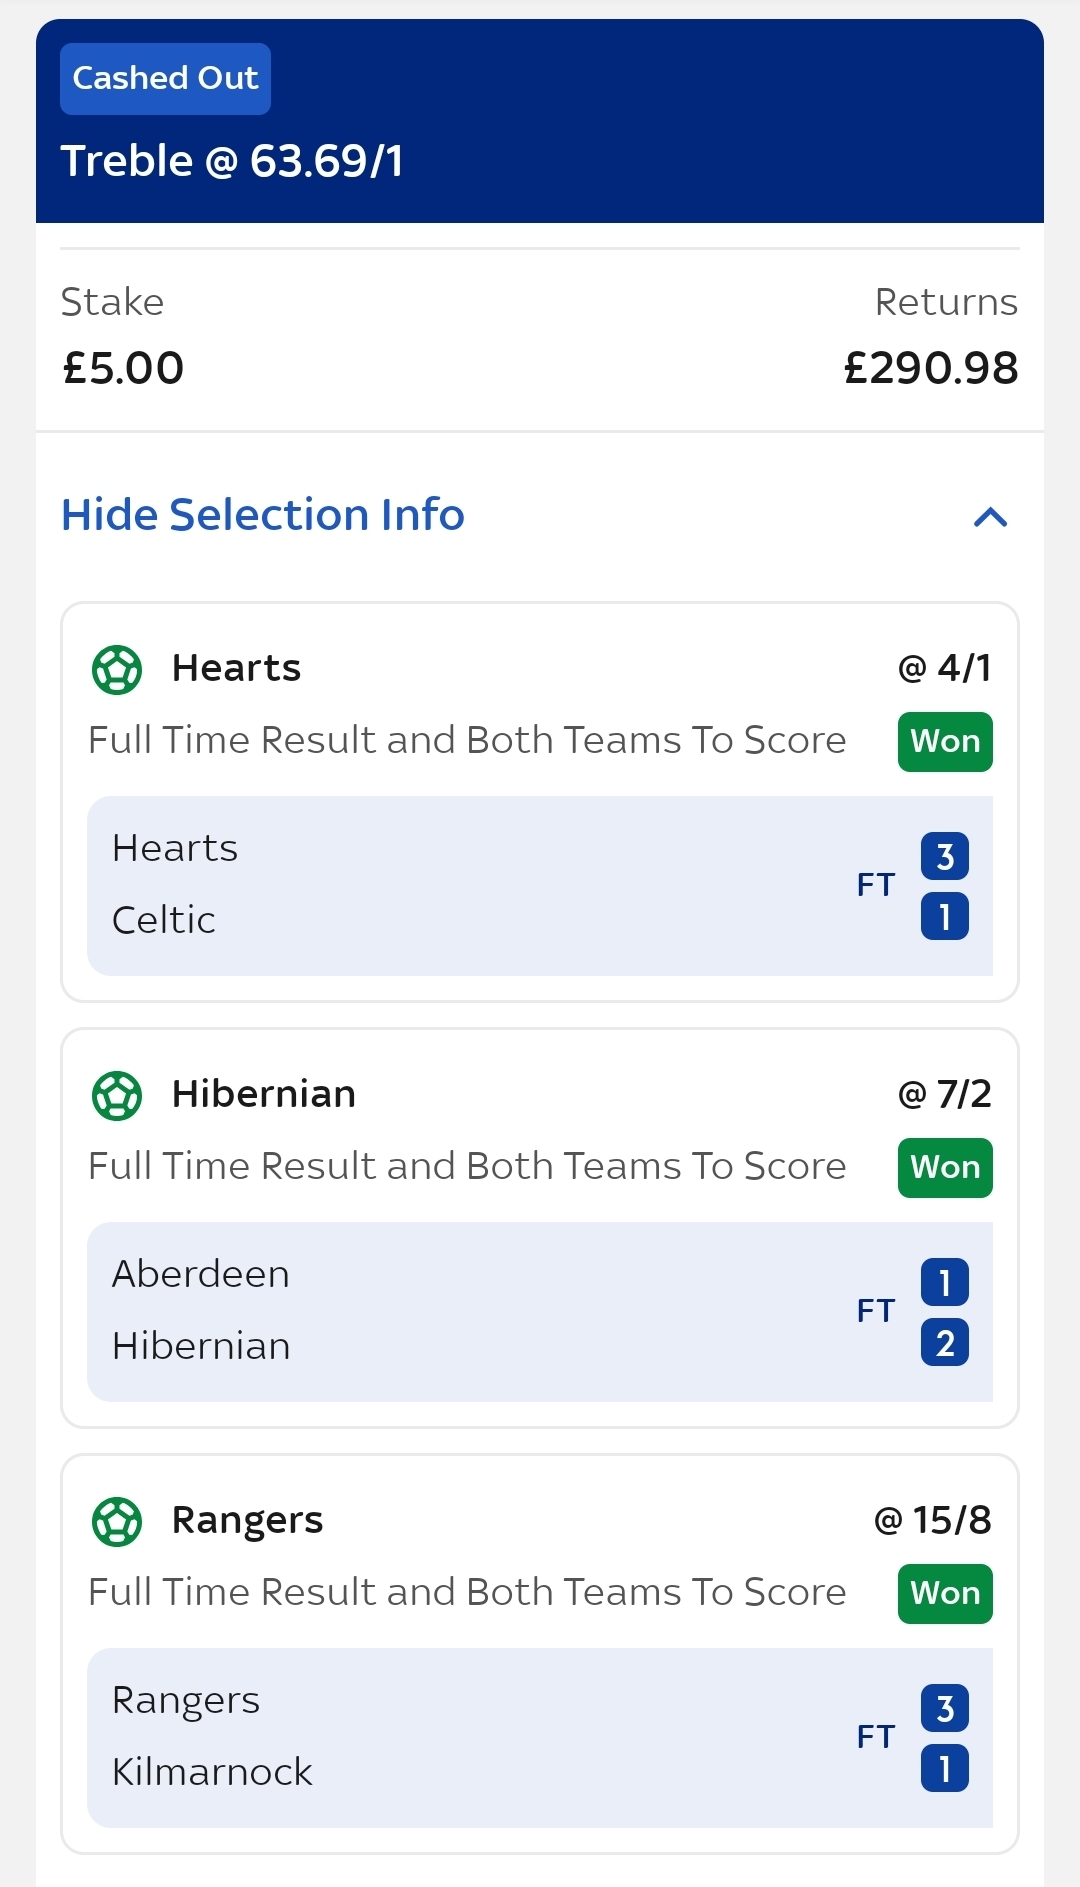Tap the Treble @ 63.69/1 header

coord(232,161)
